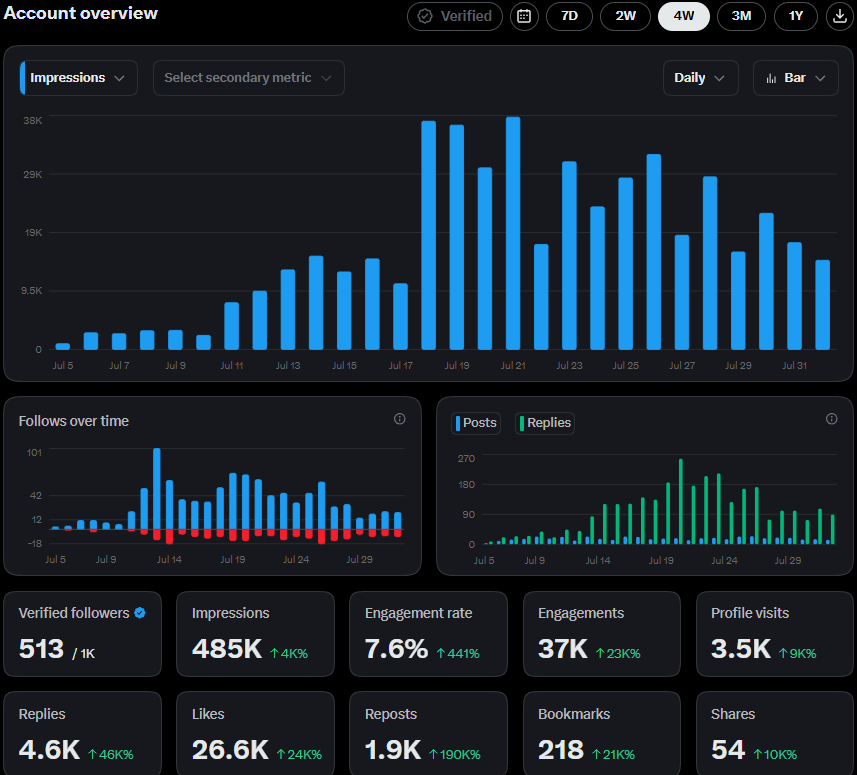Viewport: 857px width, 775px height.
Task: Open the Verified followers 513 card
Action: point(83,634)
